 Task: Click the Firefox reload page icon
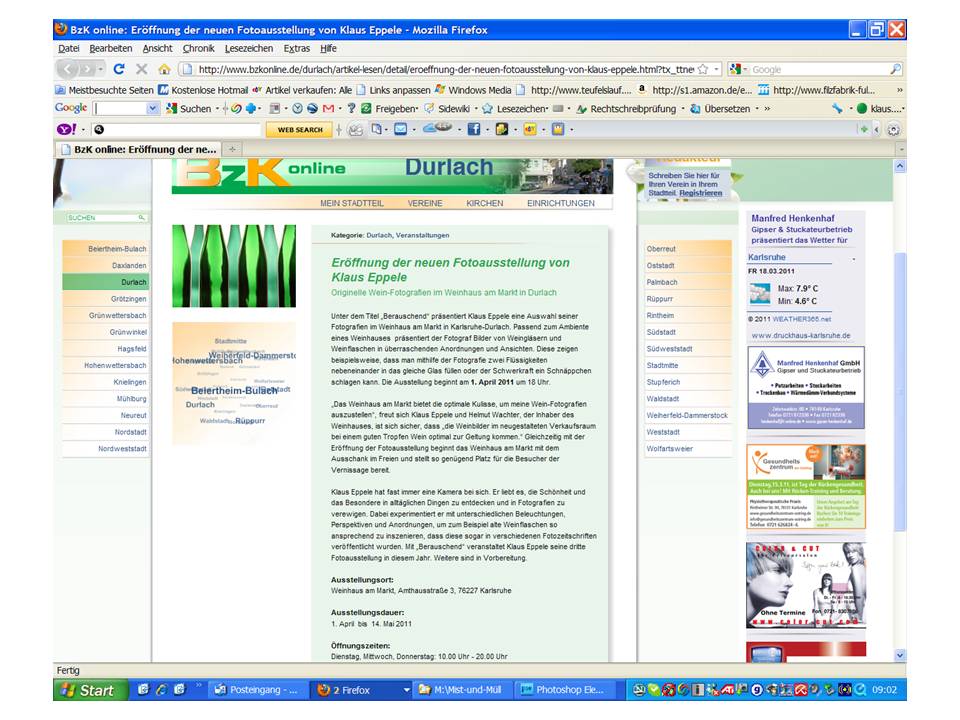pos(119,69)
